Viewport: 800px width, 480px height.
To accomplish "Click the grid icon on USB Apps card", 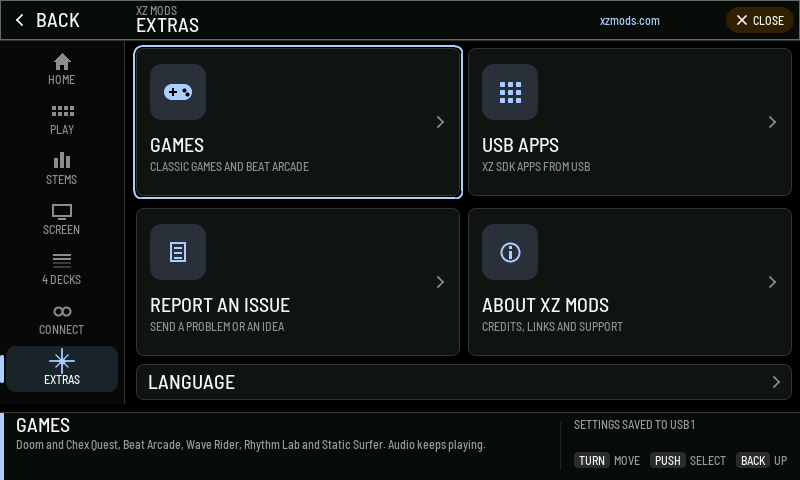I will pos(510,92).
